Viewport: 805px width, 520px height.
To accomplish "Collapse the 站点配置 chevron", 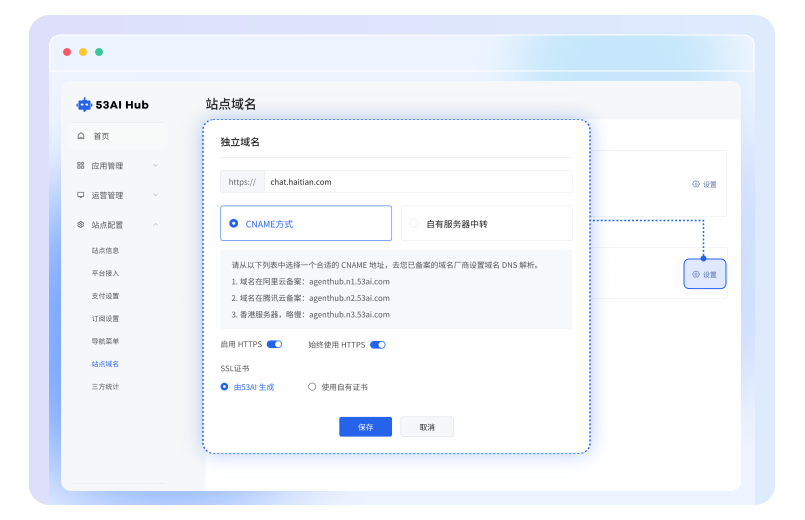I will [x=156, y=224].
